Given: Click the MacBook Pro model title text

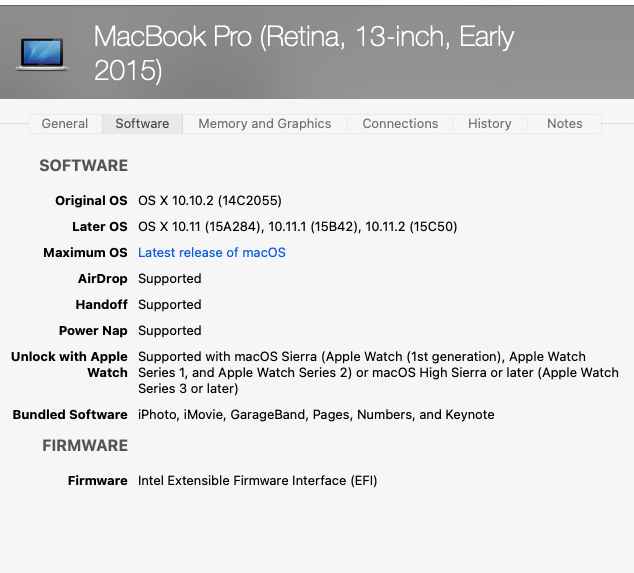Looking at the screenshot, I should coord(303,53).
